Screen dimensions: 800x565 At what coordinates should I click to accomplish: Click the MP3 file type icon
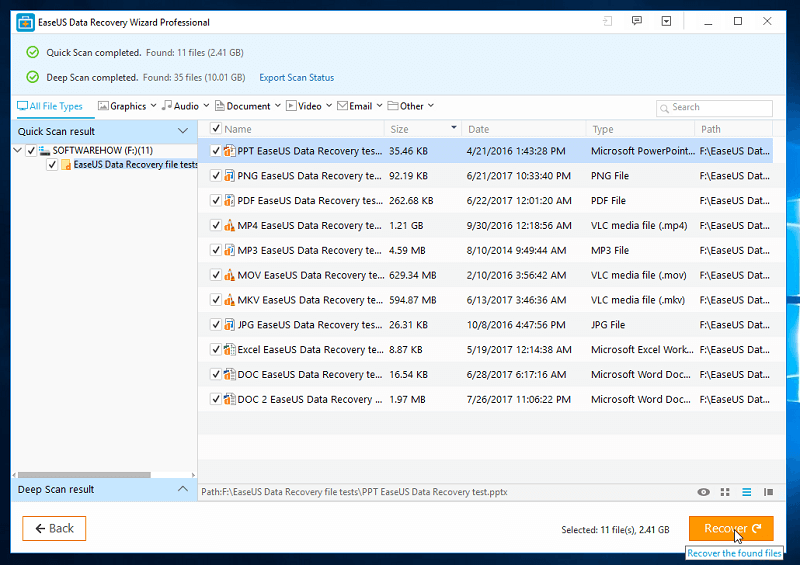point(230,250)
